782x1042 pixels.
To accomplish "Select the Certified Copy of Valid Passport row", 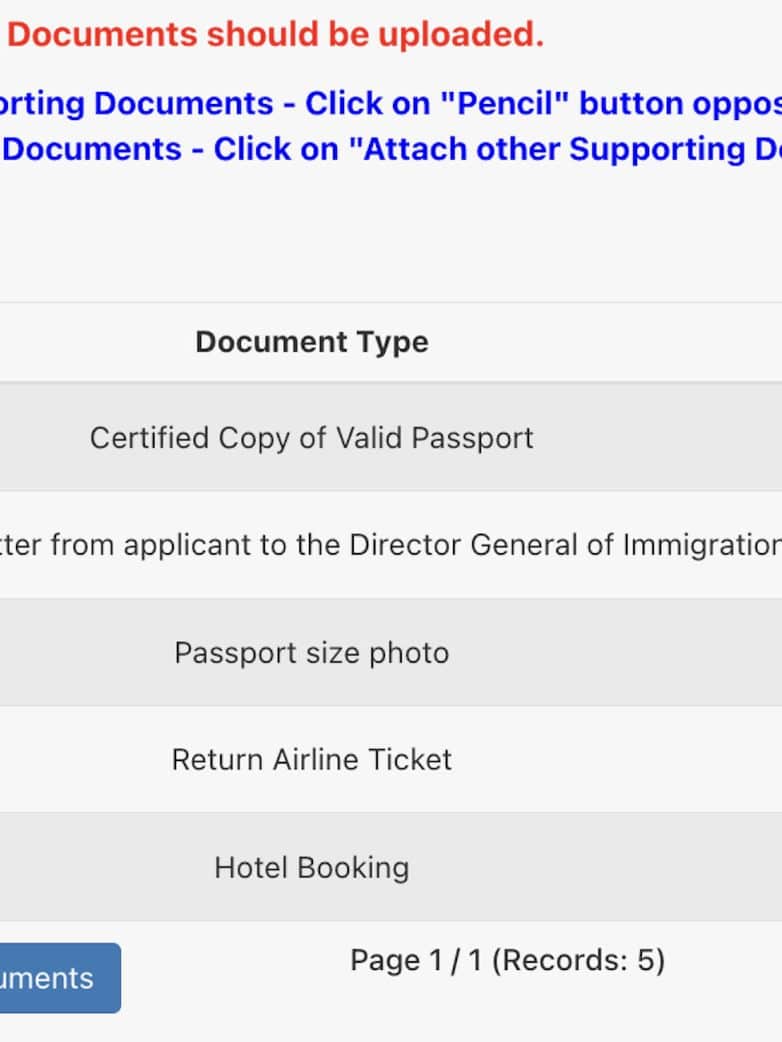I will [x=311, y=438].
